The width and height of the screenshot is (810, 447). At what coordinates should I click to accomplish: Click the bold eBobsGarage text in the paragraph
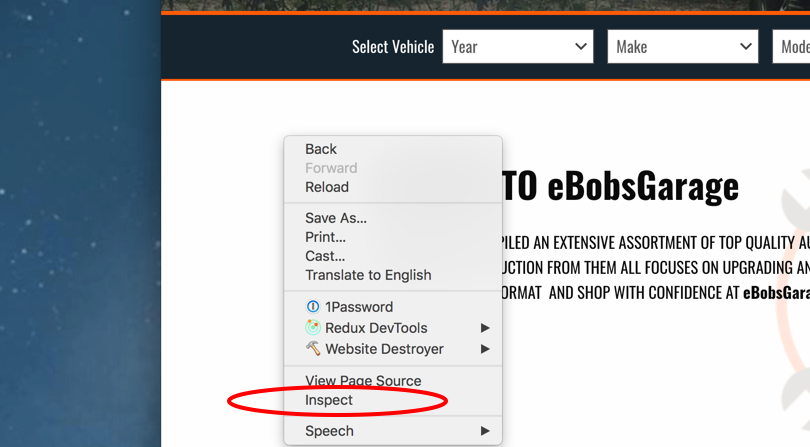[776, 293]
